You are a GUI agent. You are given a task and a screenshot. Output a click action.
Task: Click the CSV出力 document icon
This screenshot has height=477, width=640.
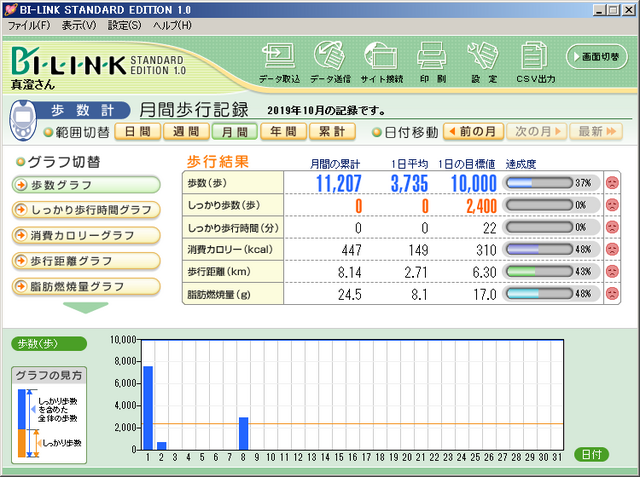point(534,56)
